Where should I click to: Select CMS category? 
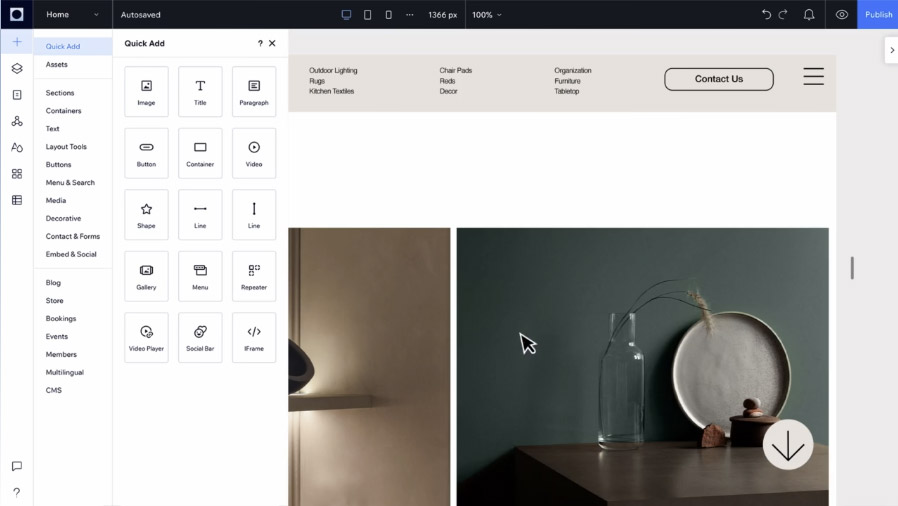click(x=54, y=390)
